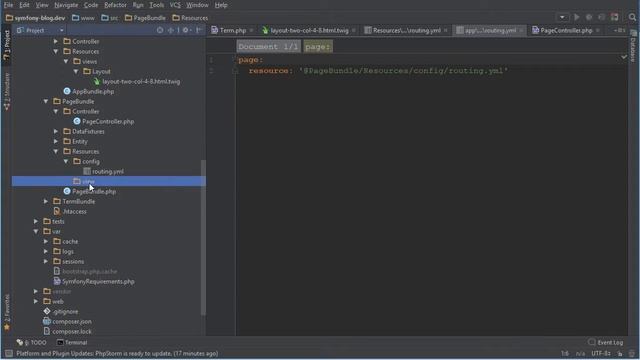640x360 pixels.
Task: Collapse the config folder under PageBundle Resources
Action: point(66,161)
